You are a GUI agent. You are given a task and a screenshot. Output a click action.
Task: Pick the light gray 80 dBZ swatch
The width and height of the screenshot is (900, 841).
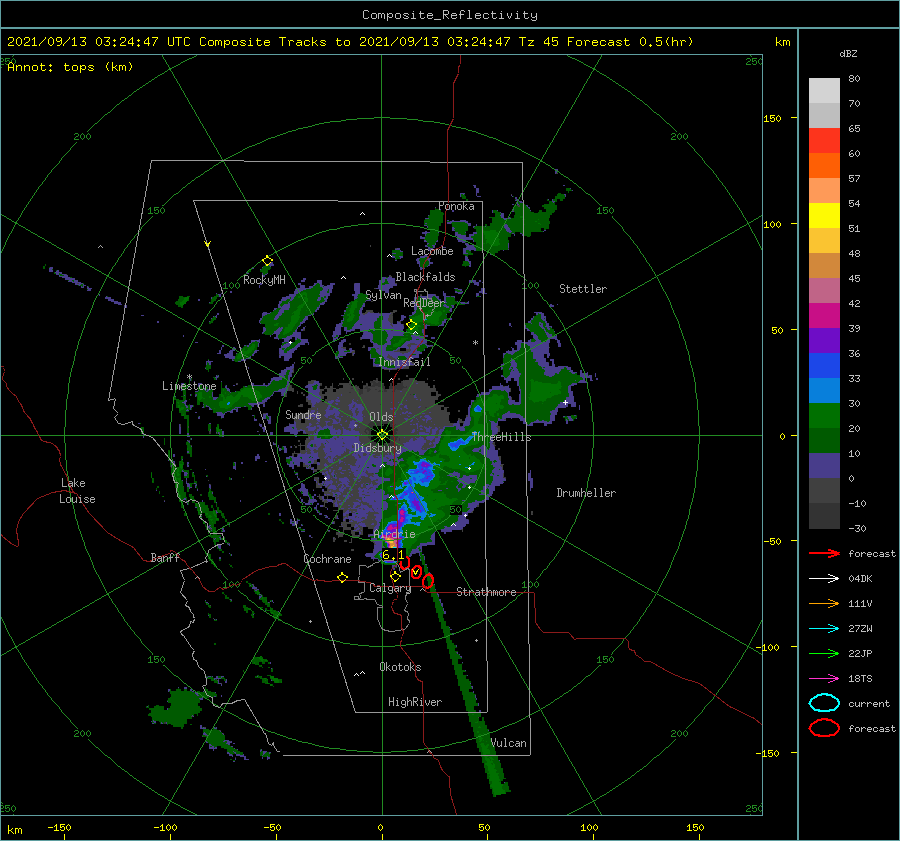click(x=824, y=90)
